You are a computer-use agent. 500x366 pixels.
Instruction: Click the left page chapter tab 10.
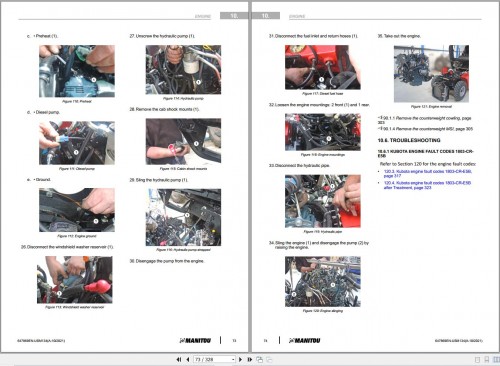point(234,16)
